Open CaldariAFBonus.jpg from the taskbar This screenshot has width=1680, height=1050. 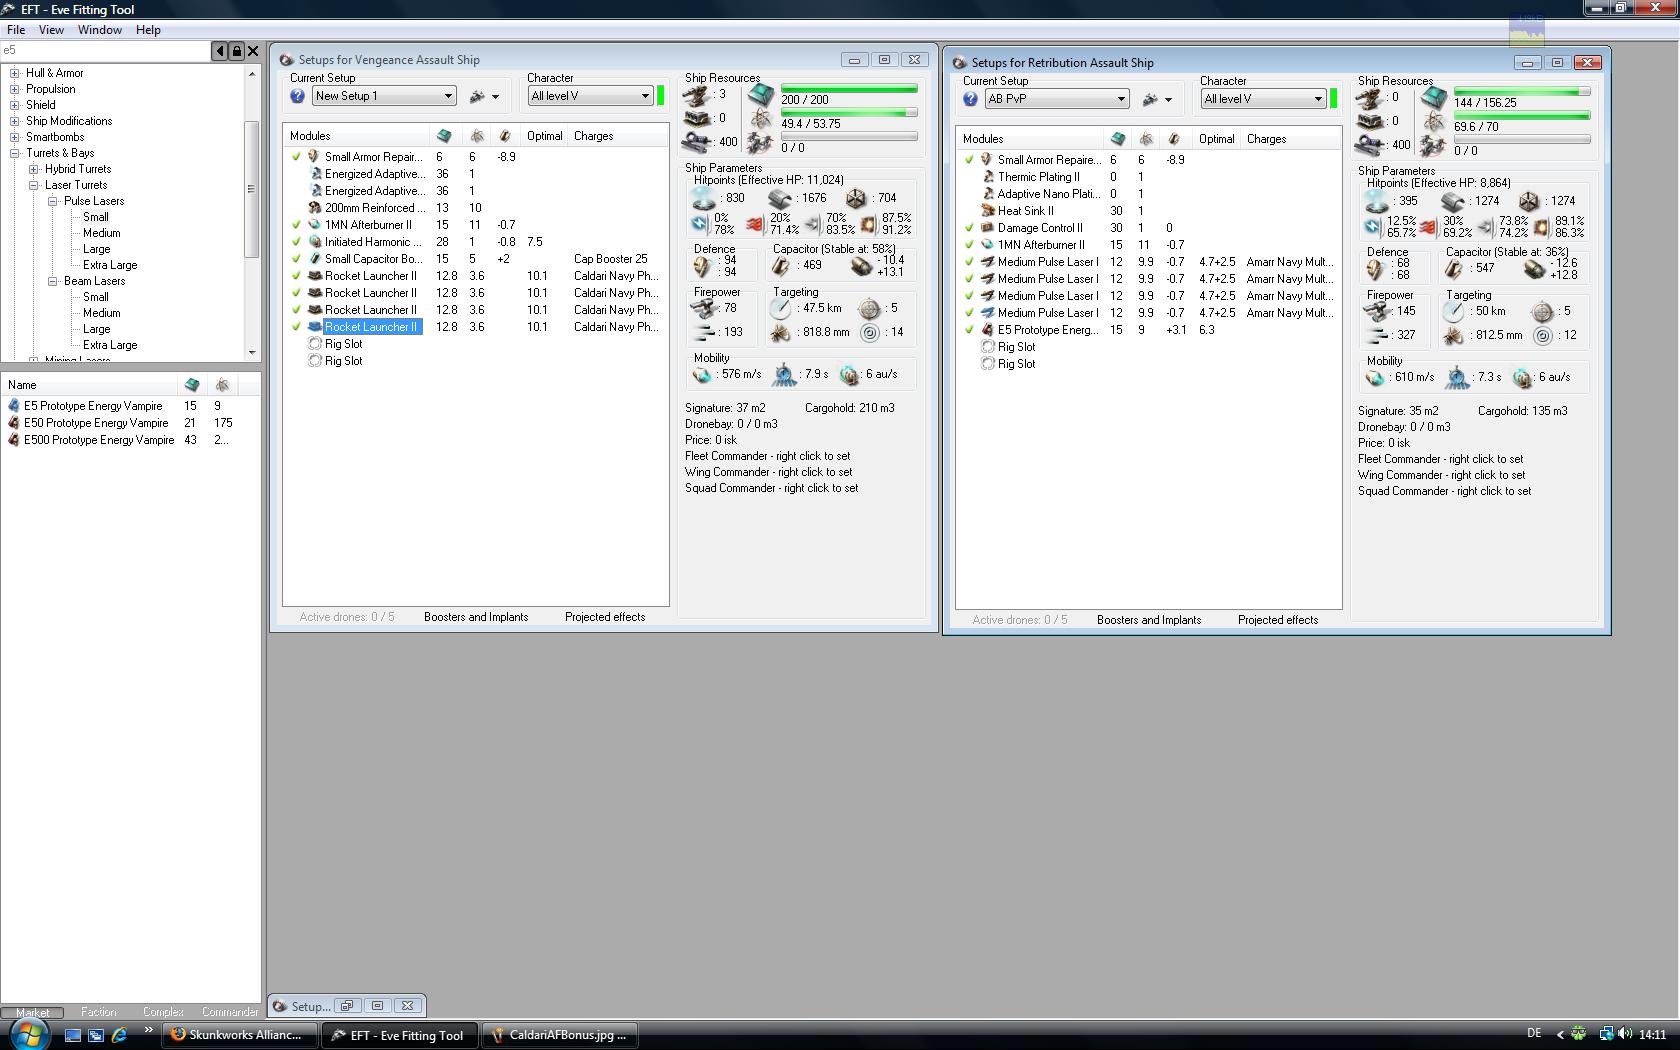(x=560, y=1035)
